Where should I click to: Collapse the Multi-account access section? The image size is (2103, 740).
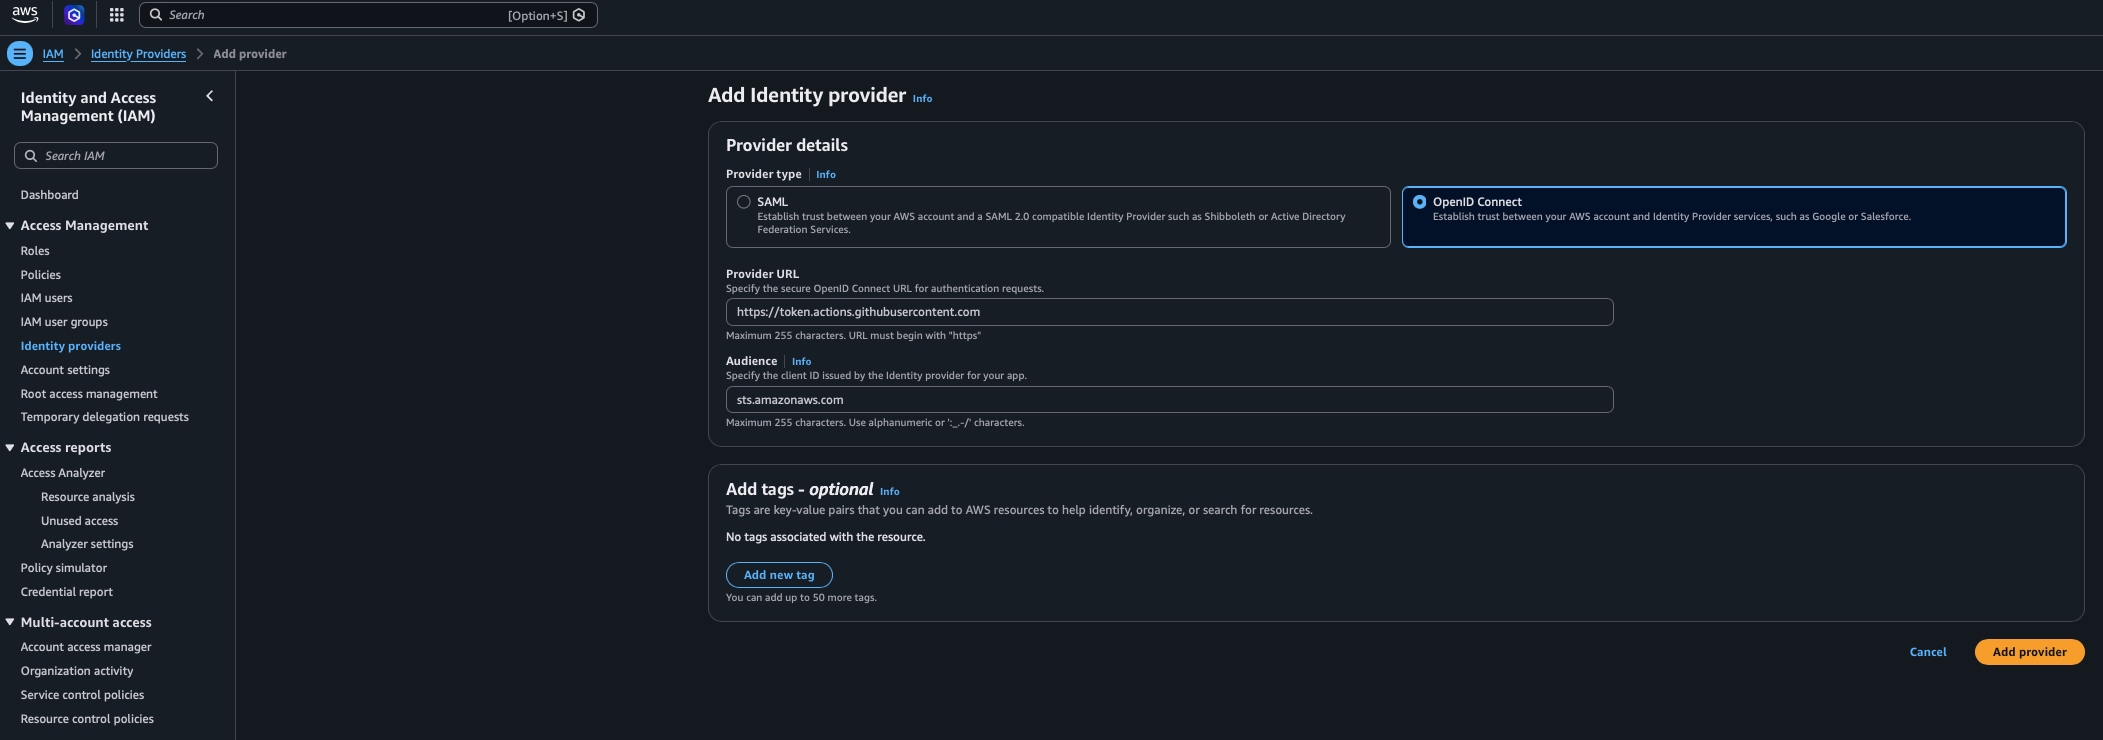(x=10, y=622)
